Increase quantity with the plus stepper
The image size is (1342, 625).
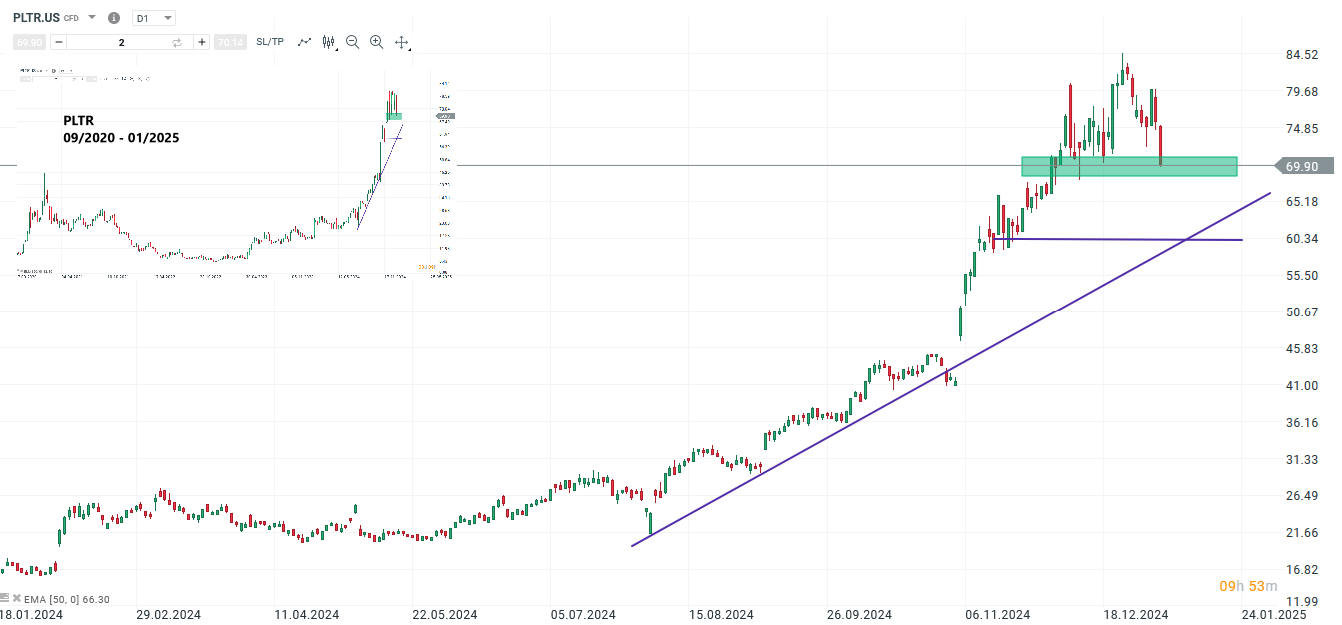pyautogui.click(x=200, y=42)
